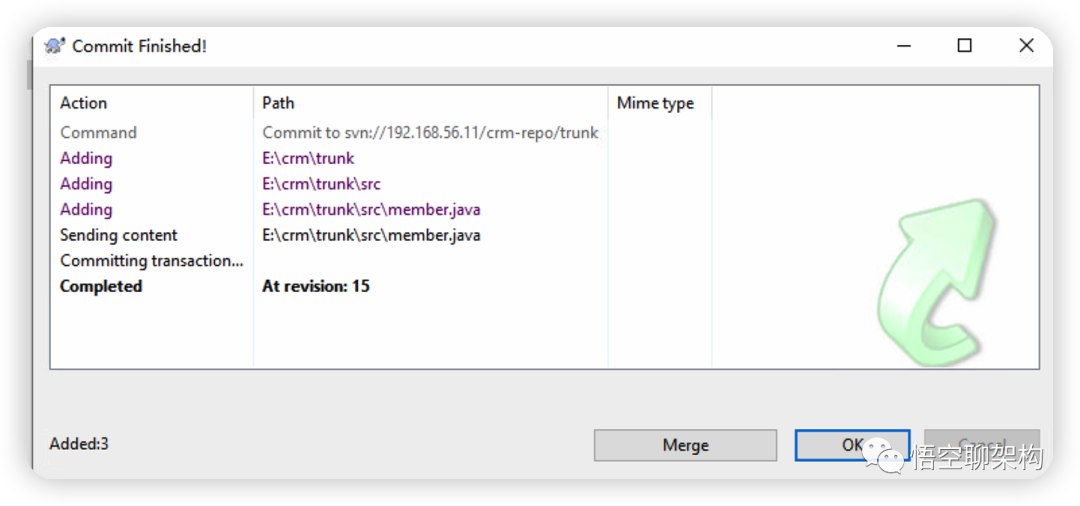Click the Committing transaction row
Screen dimensions: 1080x506
151,261
